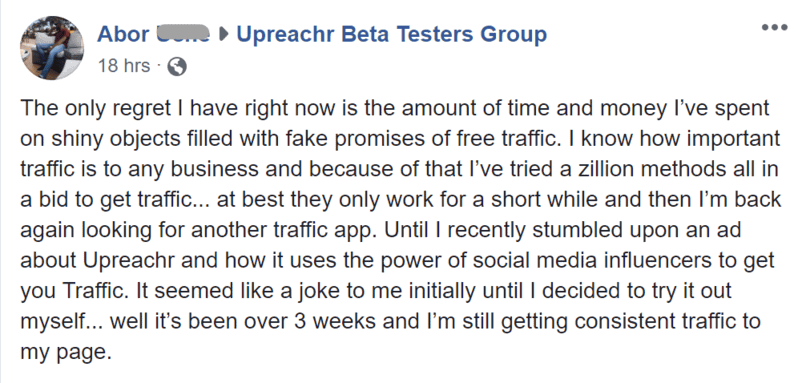This screenshot has width=798, height=383.
Task: Visit the Upreachr Beta Testers Group page
Action: pos(392,35)
